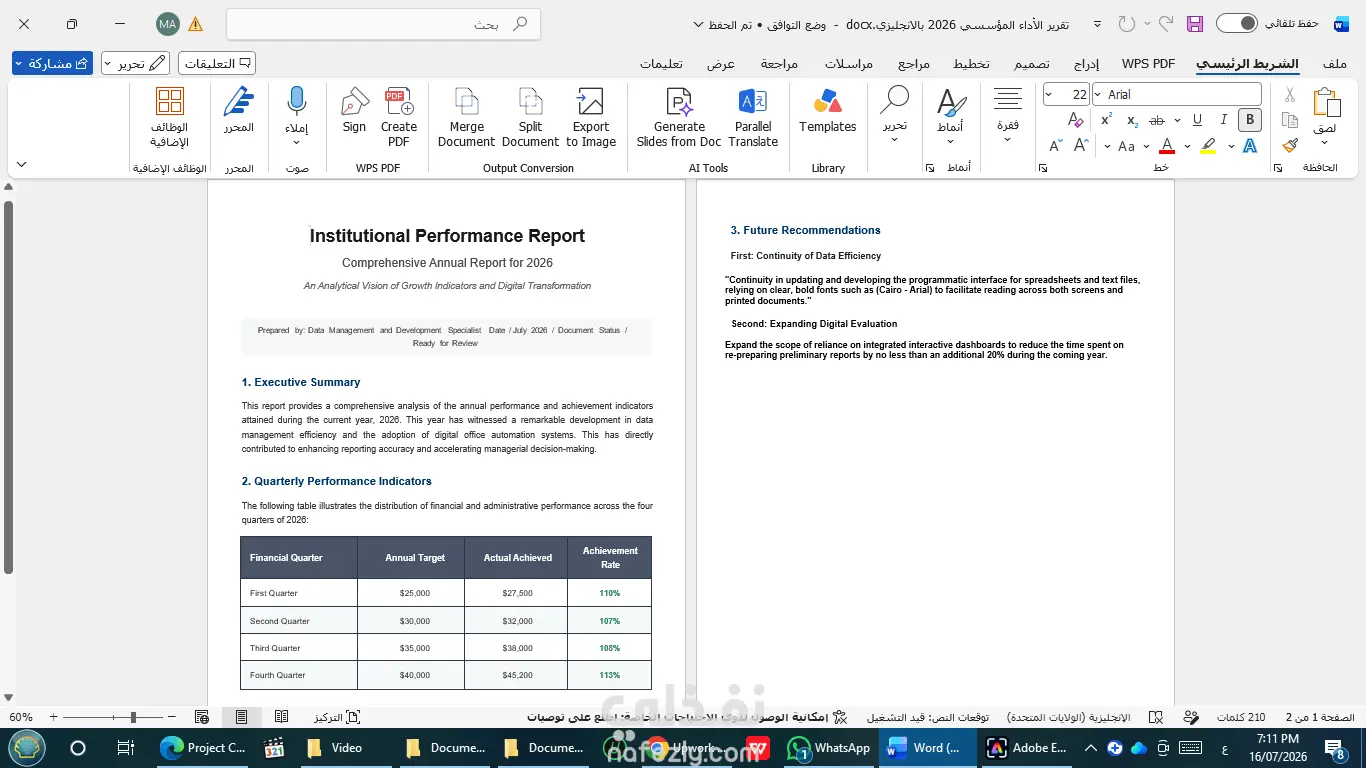This screenshot has height=768, width=1366.
Task: Click the Save floppy disk icon
Action: [1194, 23]
